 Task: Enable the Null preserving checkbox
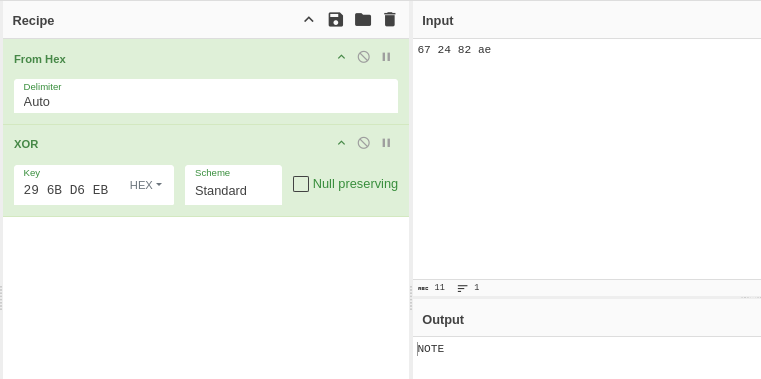301,184
